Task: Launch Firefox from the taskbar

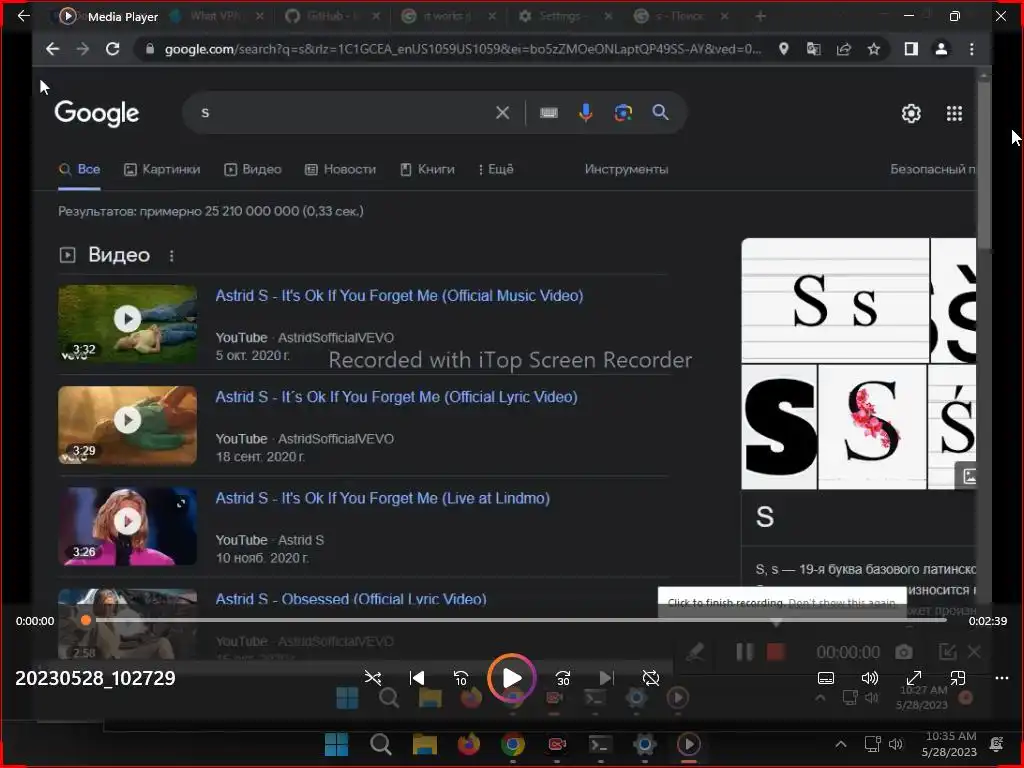Action: click(x=469, y=744)
